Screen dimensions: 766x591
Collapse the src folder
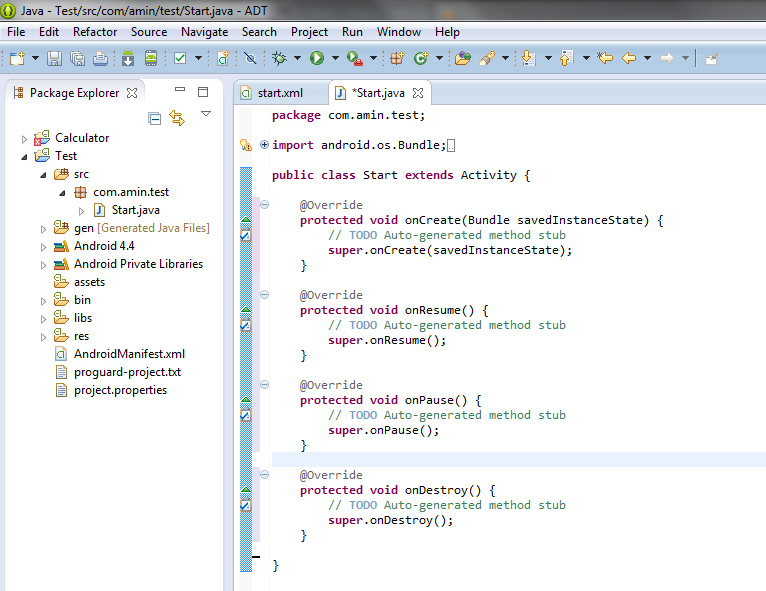(x=43, y=175)
